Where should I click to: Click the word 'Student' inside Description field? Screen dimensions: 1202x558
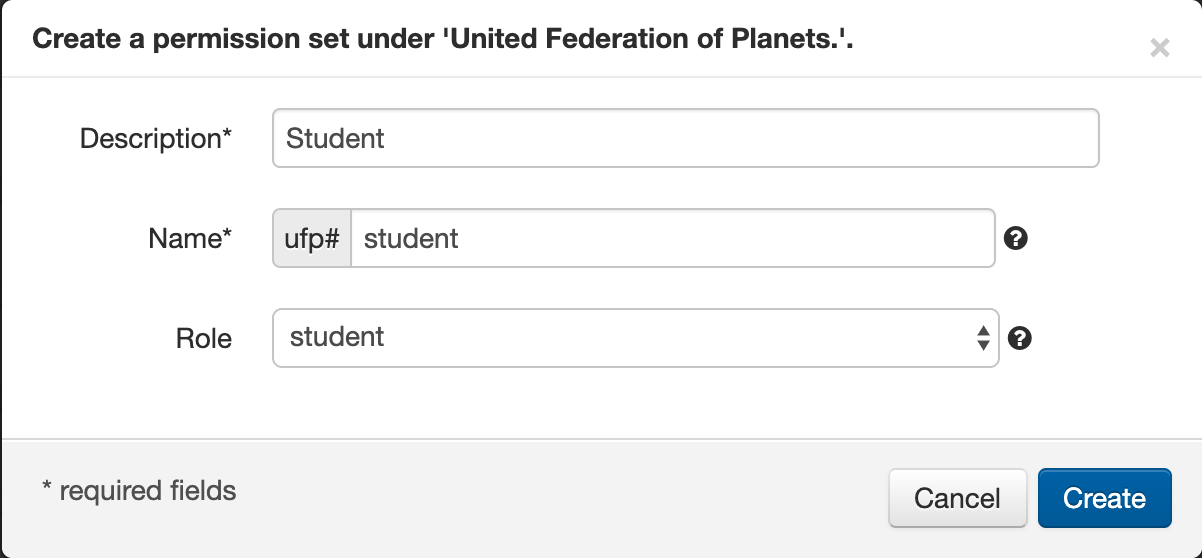point(335,138)
